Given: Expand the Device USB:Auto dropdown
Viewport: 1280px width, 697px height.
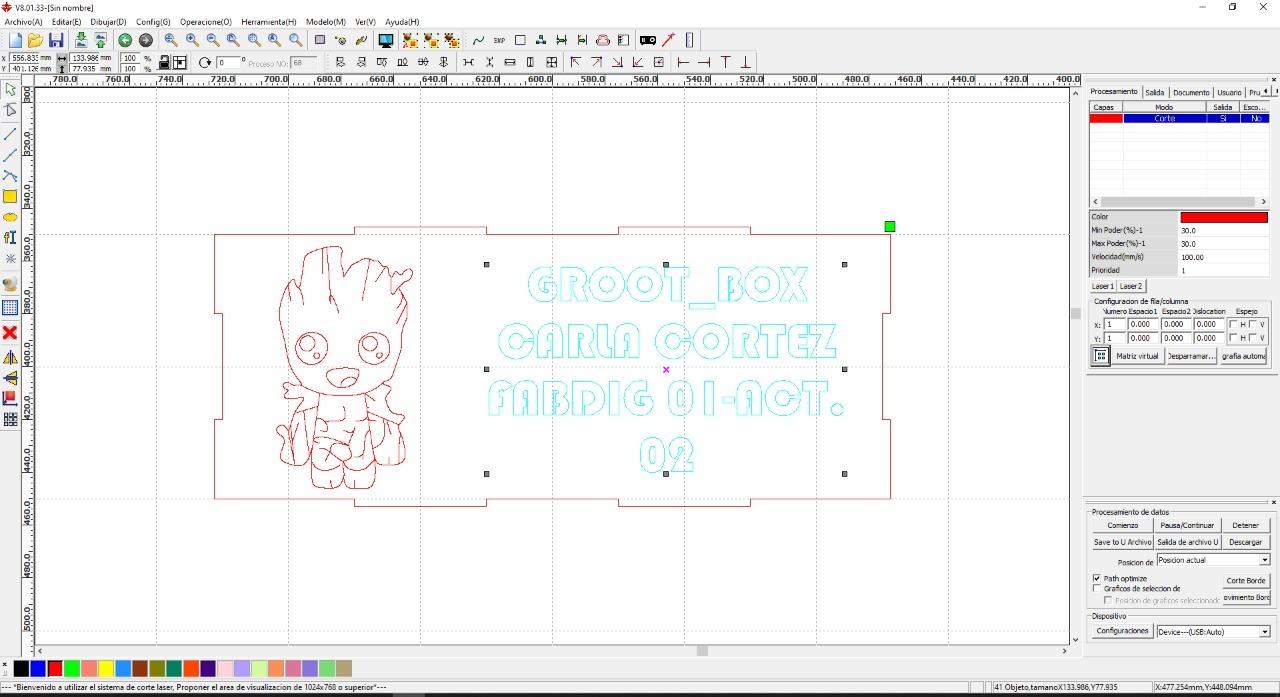Looking at the screenshot, I should point(1264,631).
